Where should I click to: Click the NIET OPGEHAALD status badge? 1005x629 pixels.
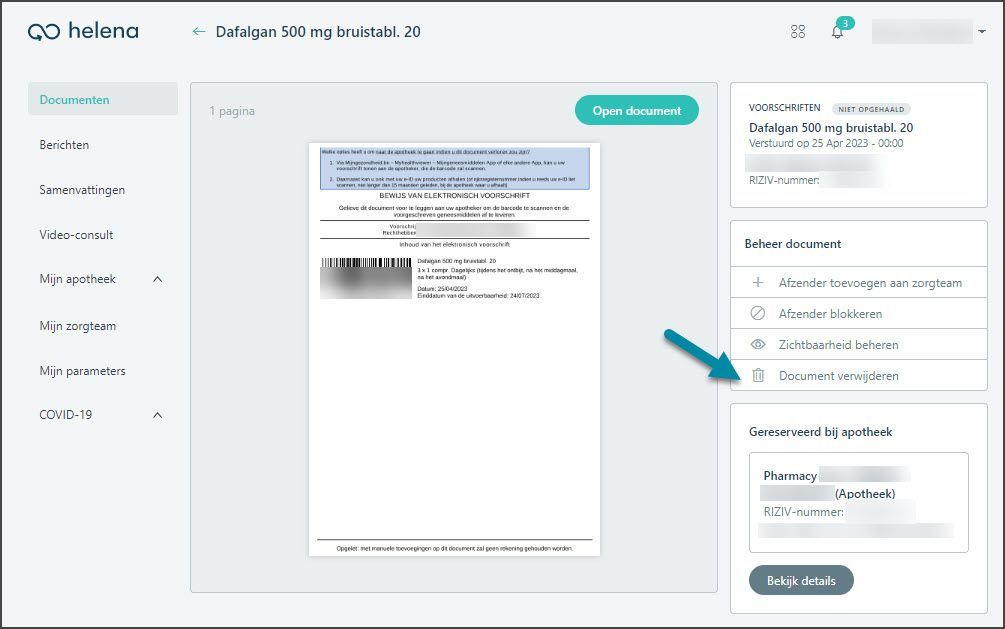871,109
